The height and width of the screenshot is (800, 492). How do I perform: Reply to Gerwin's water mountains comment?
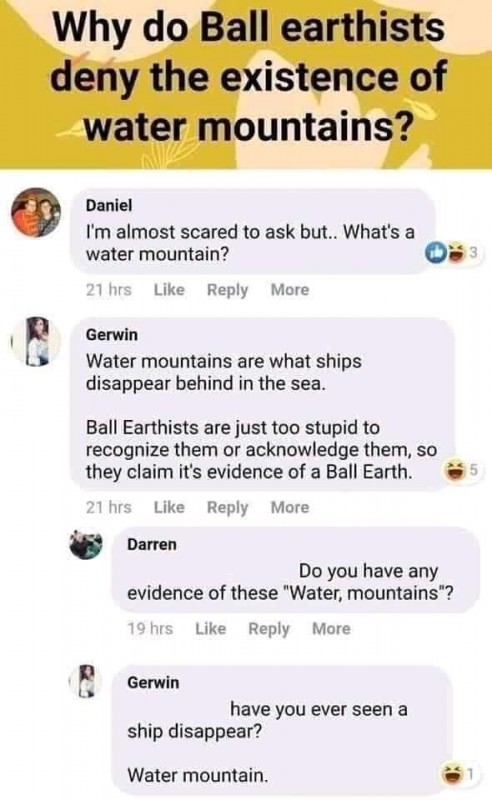[x=227, y=507]
